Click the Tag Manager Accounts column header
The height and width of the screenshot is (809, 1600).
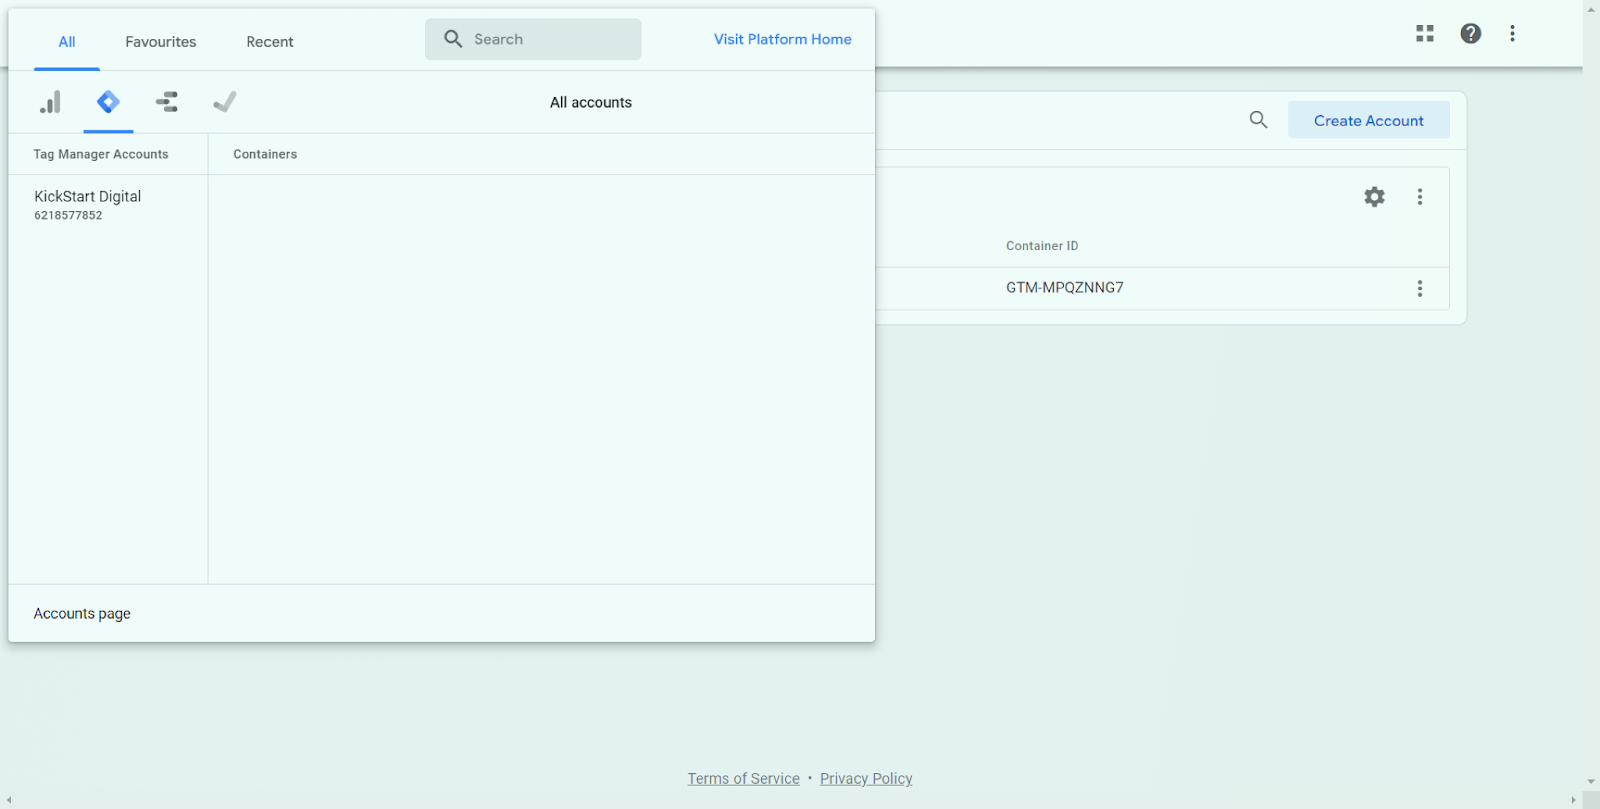[101, 154]
